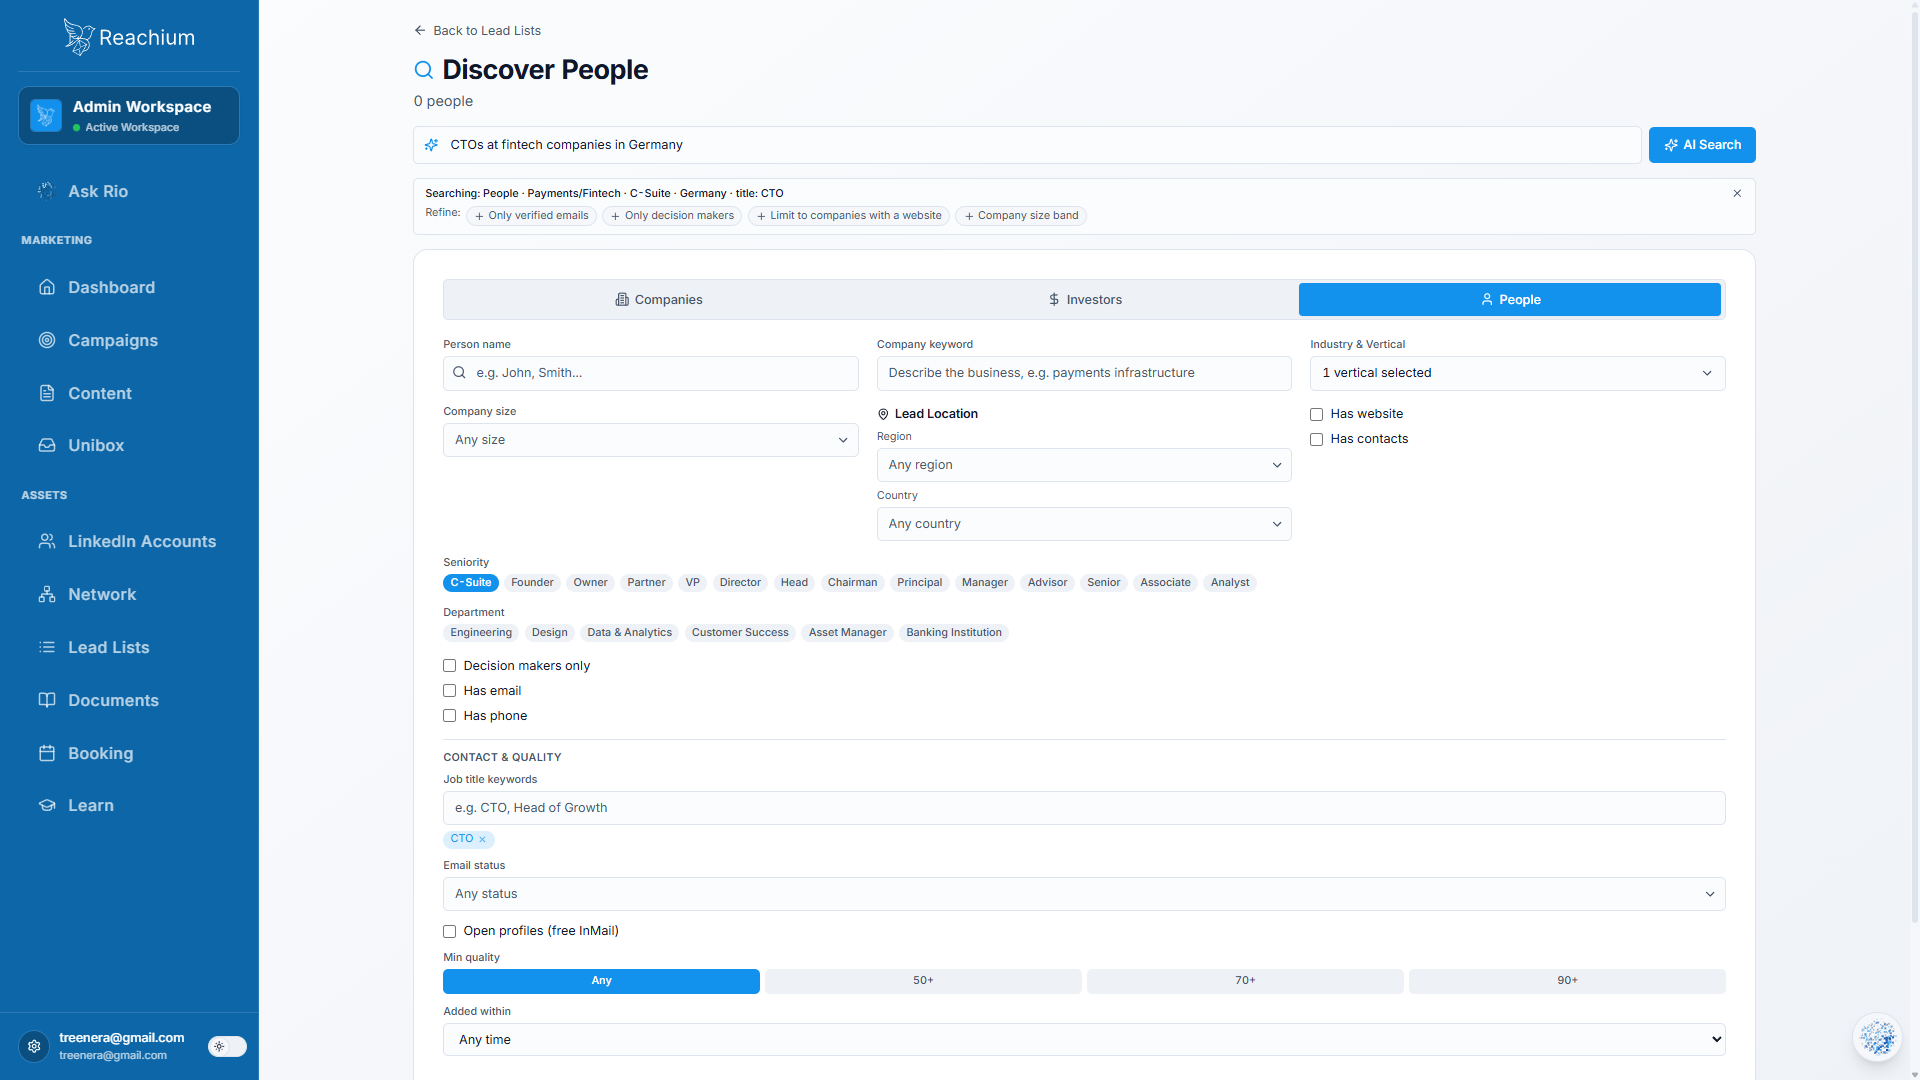Viewport: 1920px width, 1080px height.
Task: Set min quality to 70+
Action: (x=1245, y=981)
